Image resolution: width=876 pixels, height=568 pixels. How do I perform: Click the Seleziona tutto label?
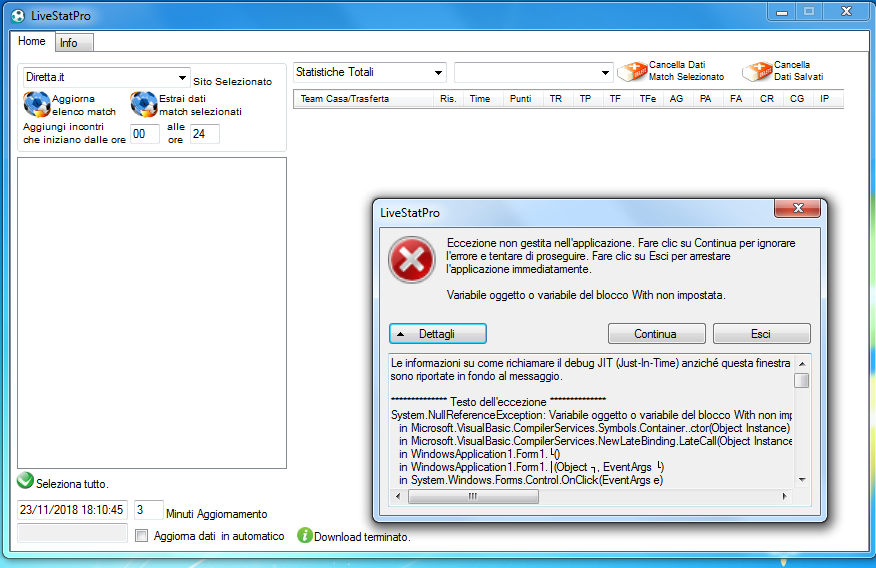pos(72,484)
